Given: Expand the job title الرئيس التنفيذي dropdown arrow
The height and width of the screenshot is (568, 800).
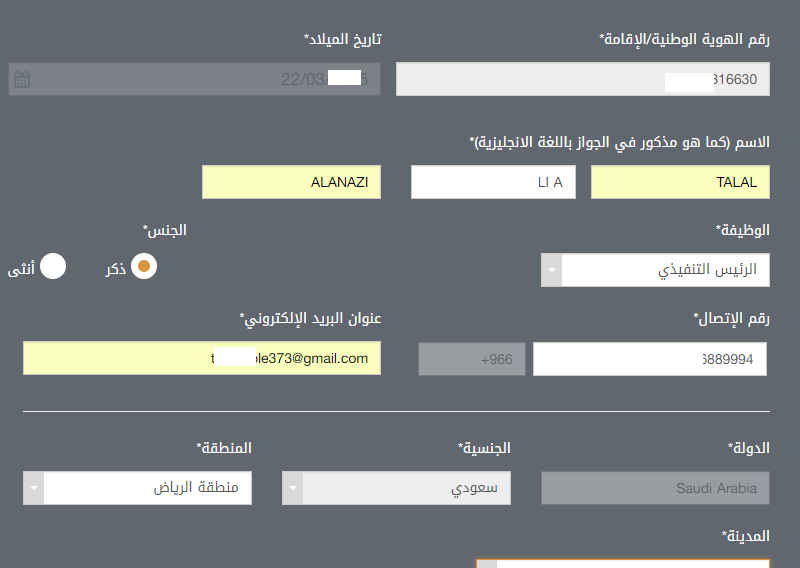Looking at the screenshot, I should point(552,270).
